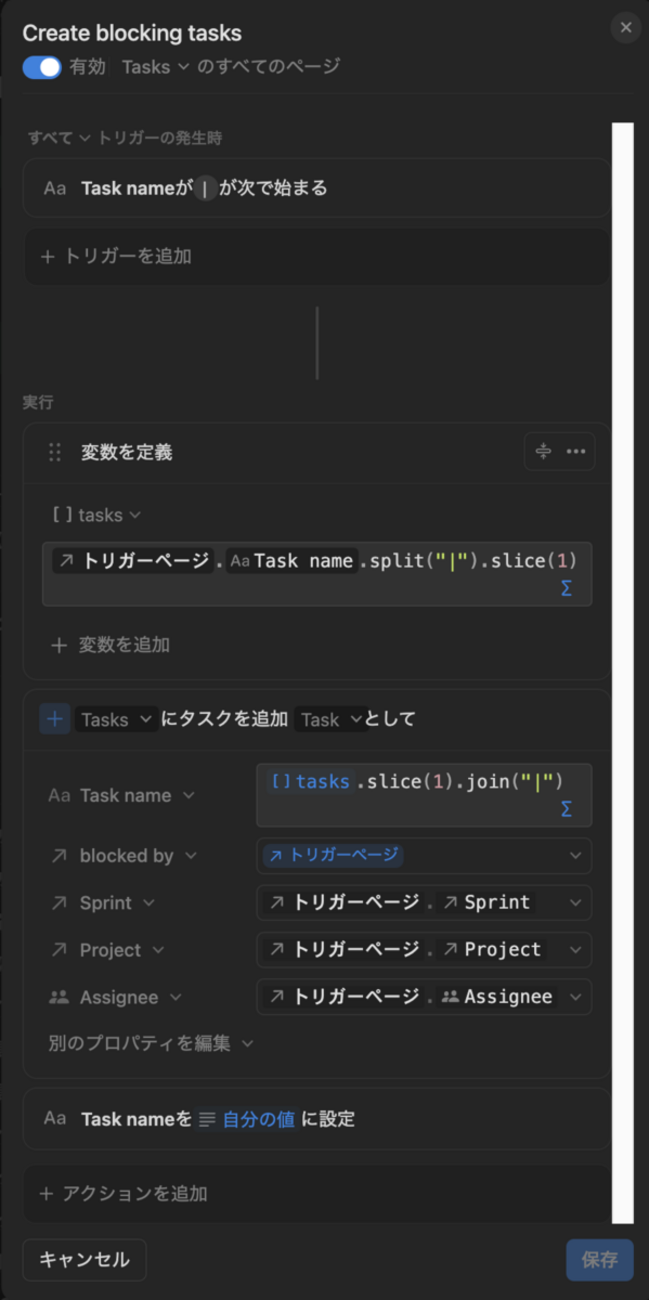Viewport: 649px width, 1300px height.
Task: Click the Aa icon beside Task nameを設定
Action: [x=55, y=1119]
